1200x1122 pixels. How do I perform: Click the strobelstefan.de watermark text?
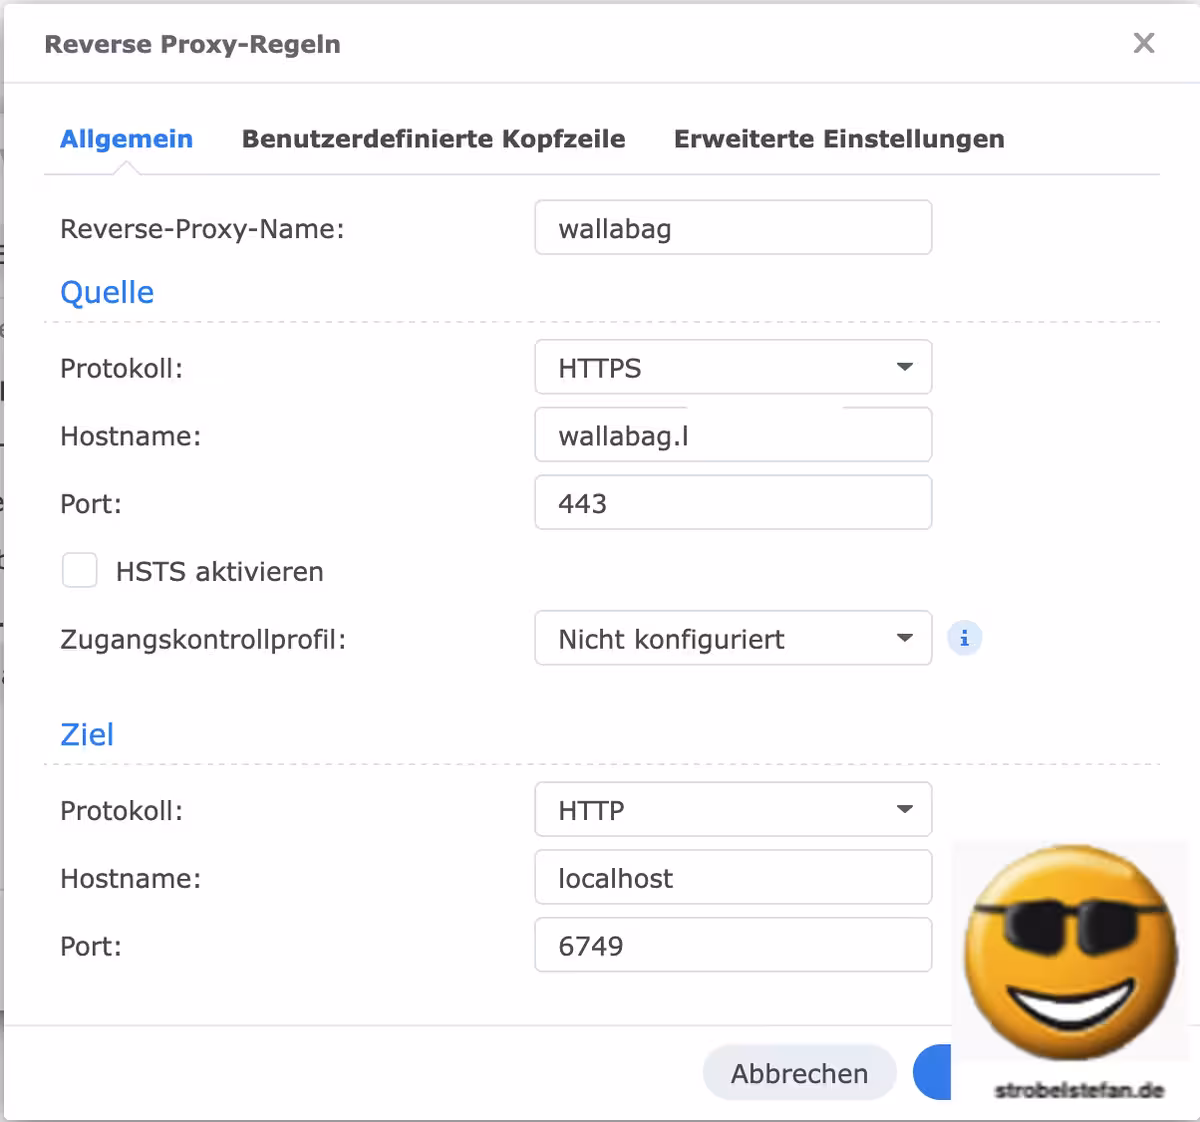[x=1079, y=1090]
